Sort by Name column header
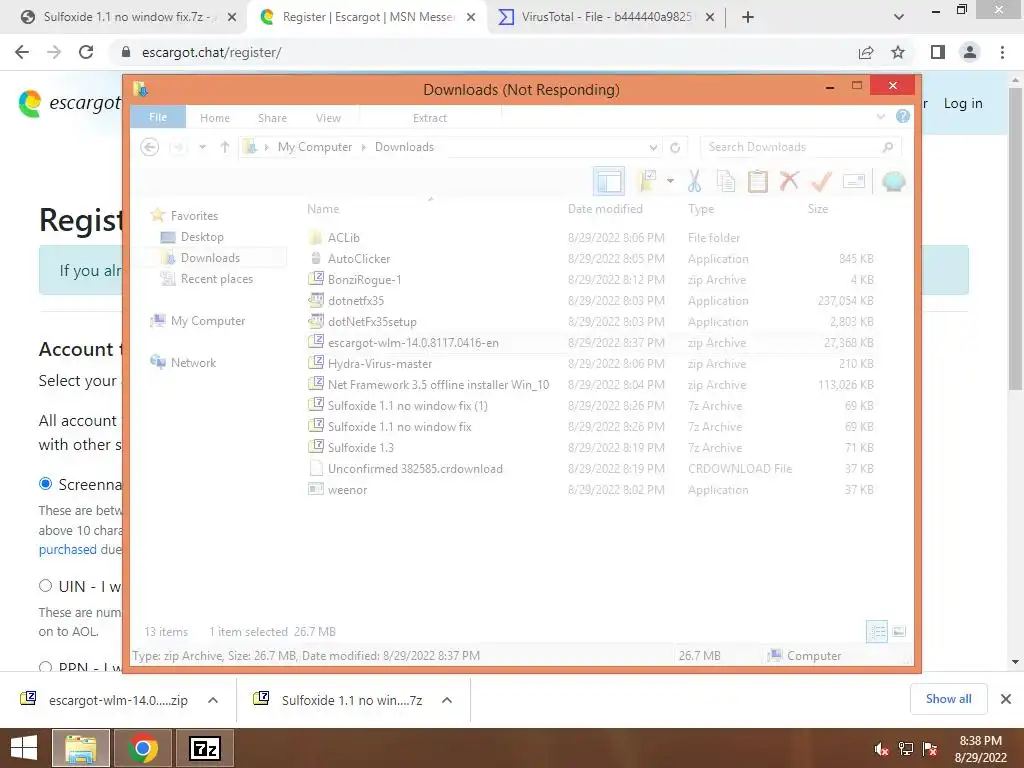The height and width of the screenshot is (768, 1024). click(323, 209)
